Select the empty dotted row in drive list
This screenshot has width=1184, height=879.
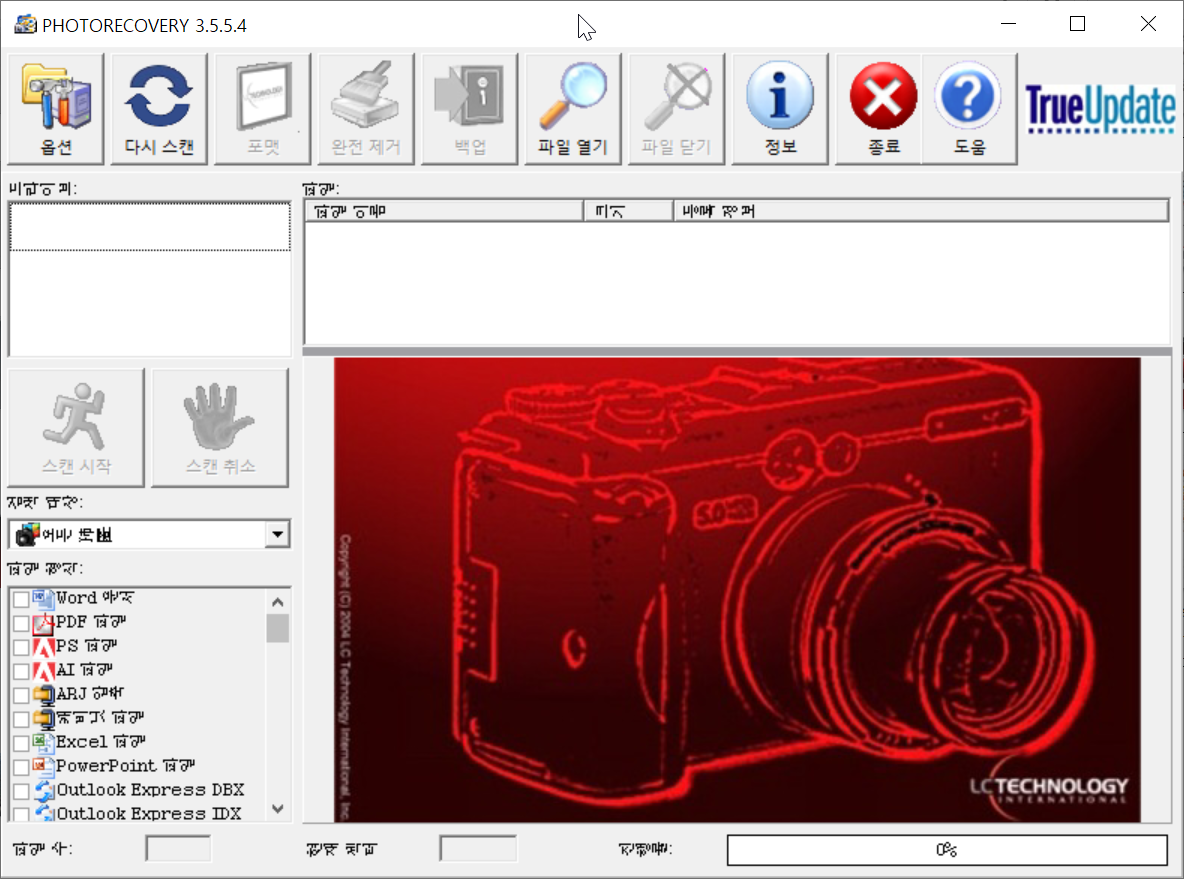pyautogui.click(x=150, y=227)
